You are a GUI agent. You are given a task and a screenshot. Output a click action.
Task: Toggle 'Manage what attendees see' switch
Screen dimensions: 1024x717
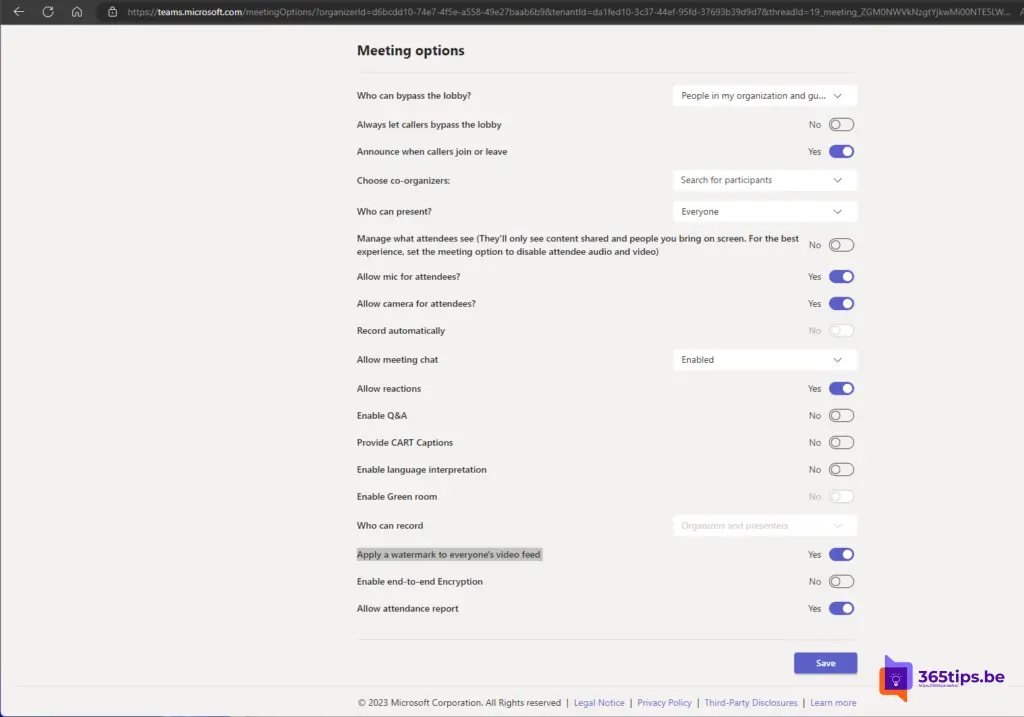click(x=841, y=245)
